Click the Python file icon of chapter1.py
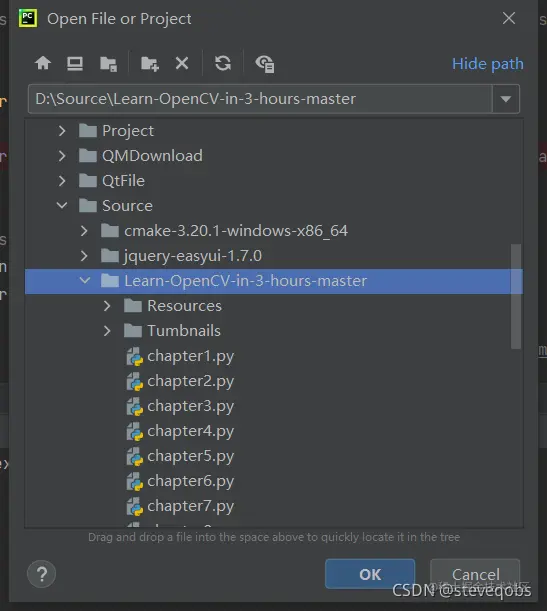The width and height of the screenshot is (547, 611). coord(134,357)
